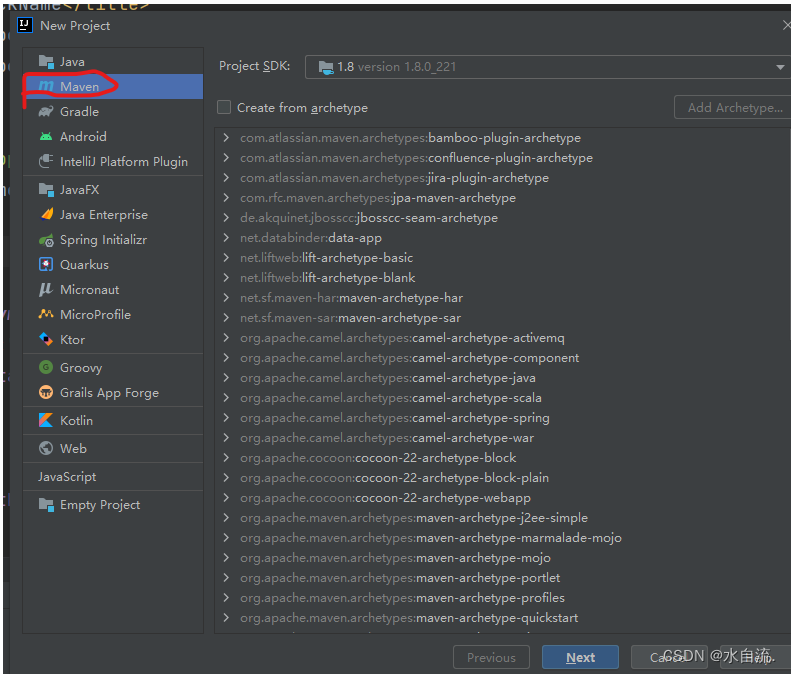Screen dimensions: 791x674
Task: Expand jira-plugin-archetype node
Action: click(226, 178)
